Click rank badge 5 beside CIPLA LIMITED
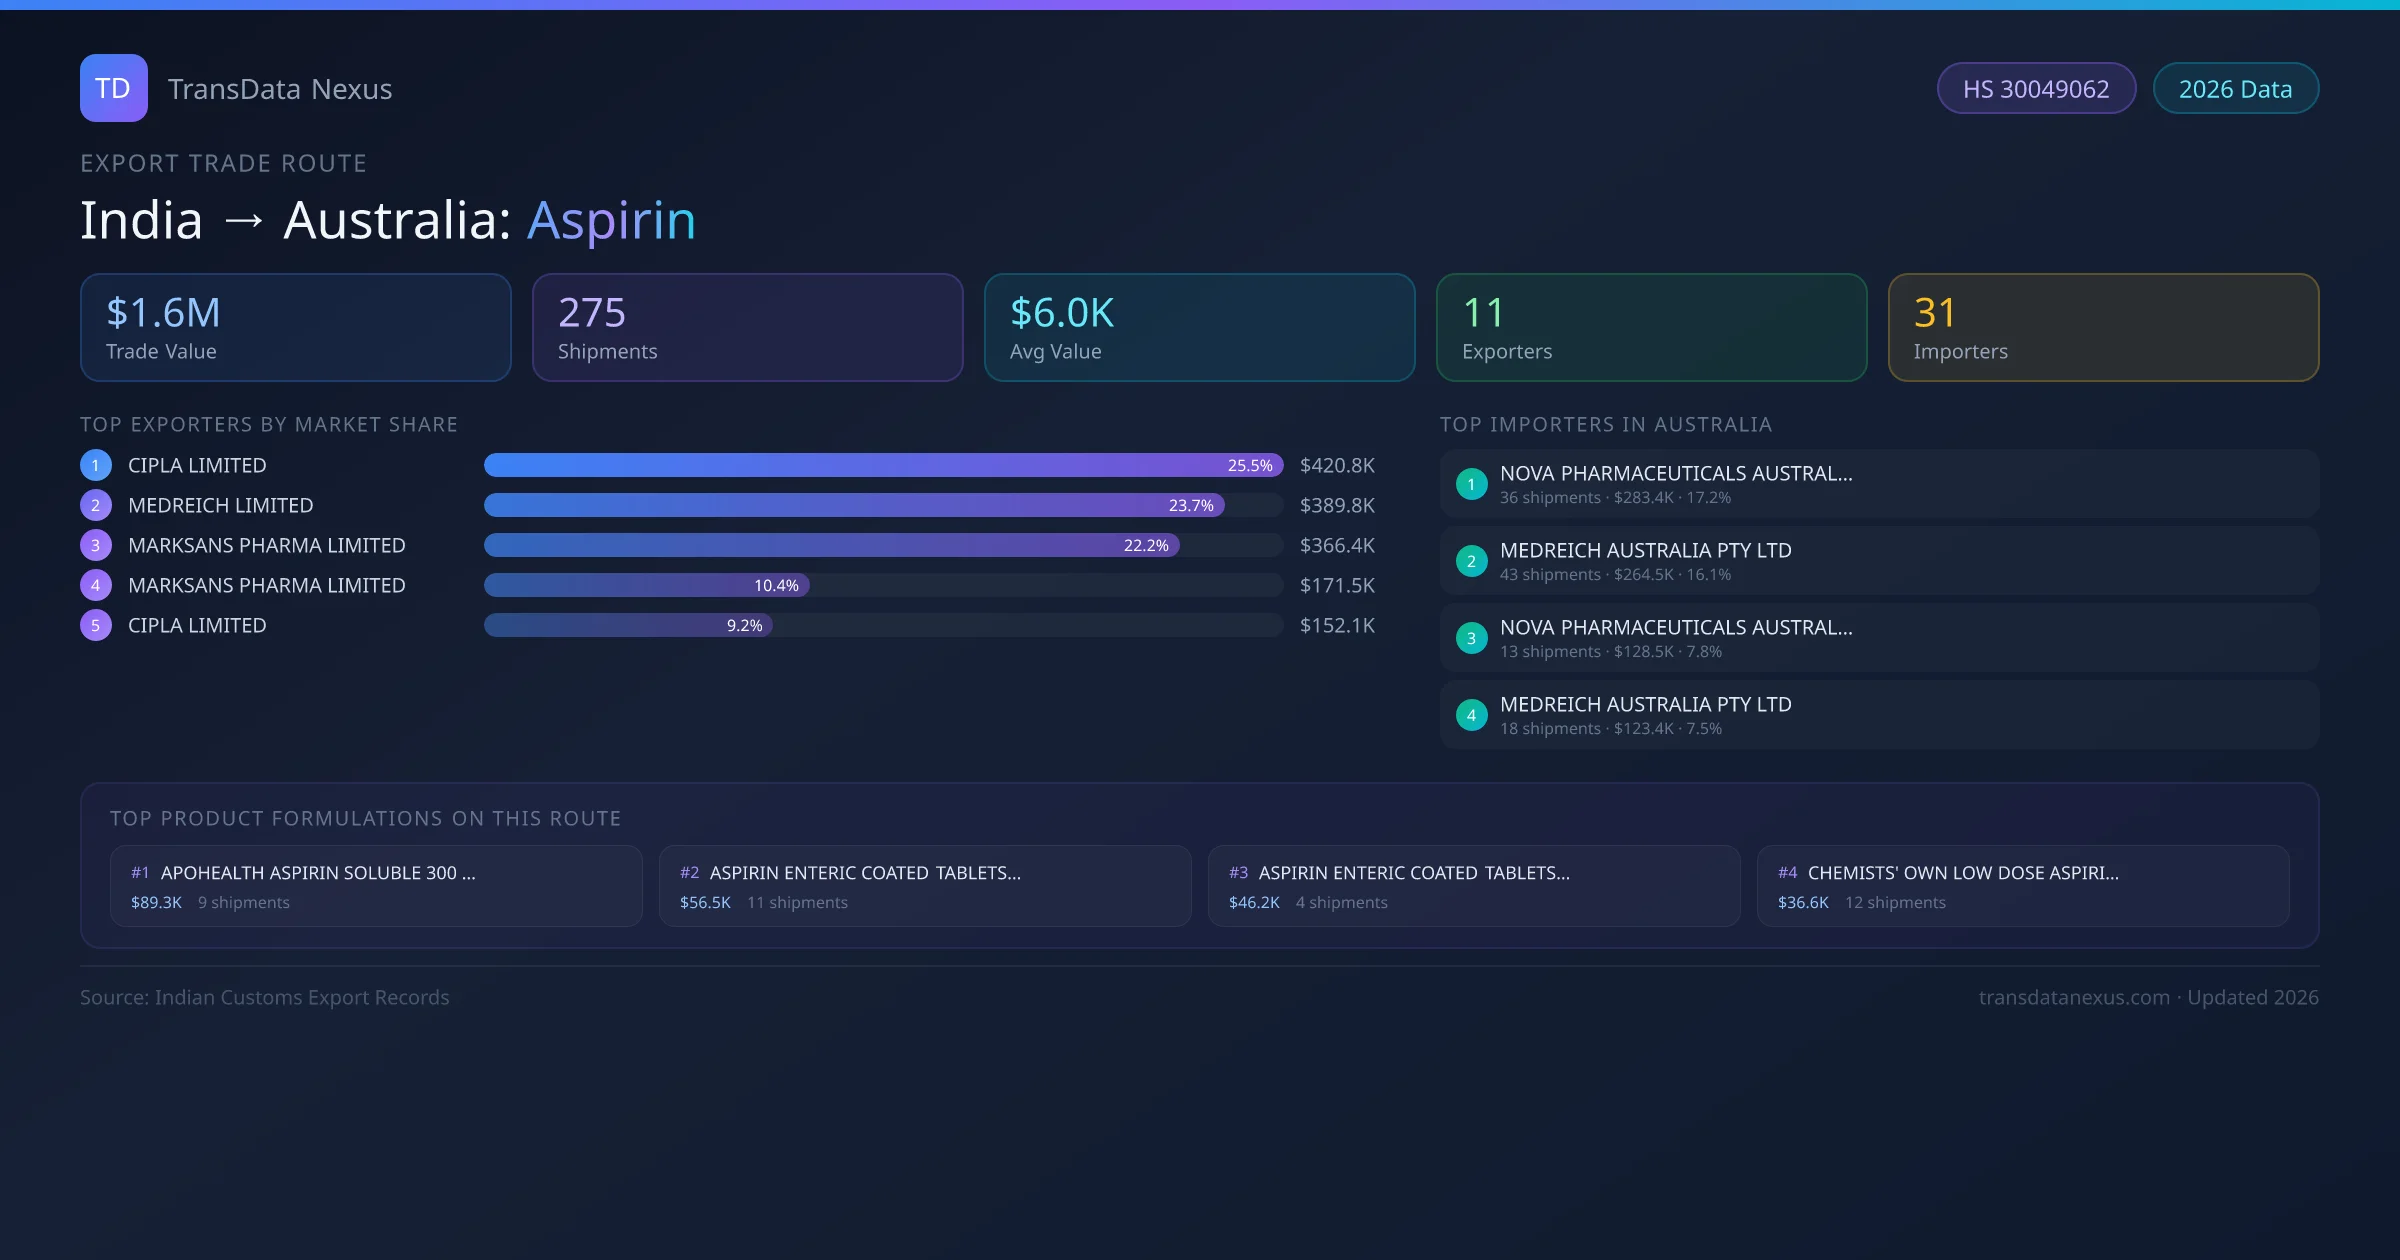This screenshot has height=1260, width=2400. pyautogui.click(x=95, y=625)
